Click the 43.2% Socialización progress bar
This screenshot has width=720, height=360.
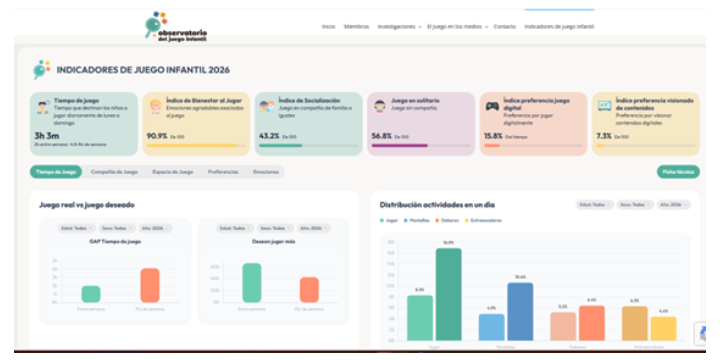[309, 146]
